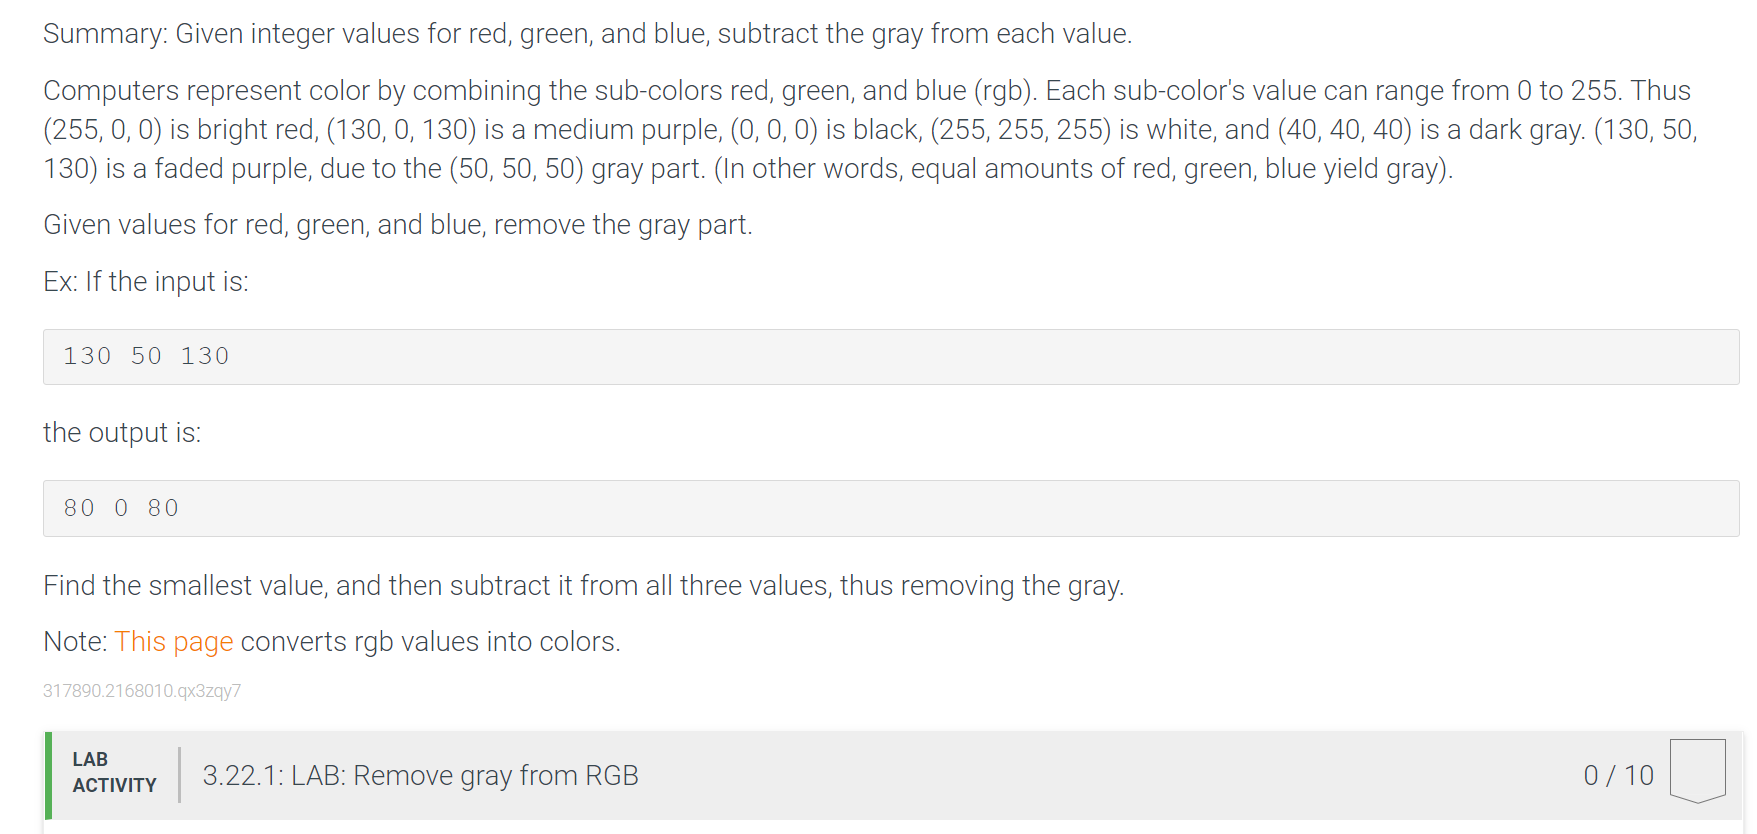The width and height of the screenshot is (1757, 834).
Task: Click the "Computers represent color" paragraph
Action: (870, 130)
